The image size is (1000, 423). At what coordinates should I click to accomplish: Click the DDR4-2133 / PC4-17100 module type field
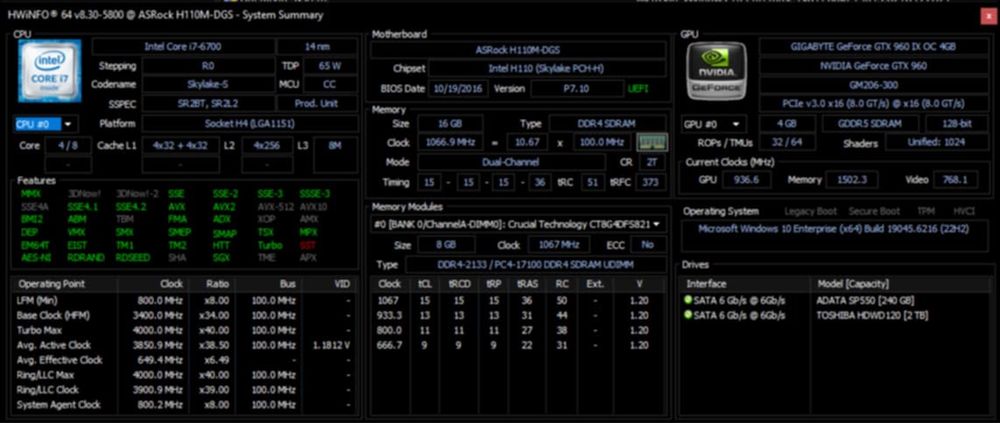[535, 264]
